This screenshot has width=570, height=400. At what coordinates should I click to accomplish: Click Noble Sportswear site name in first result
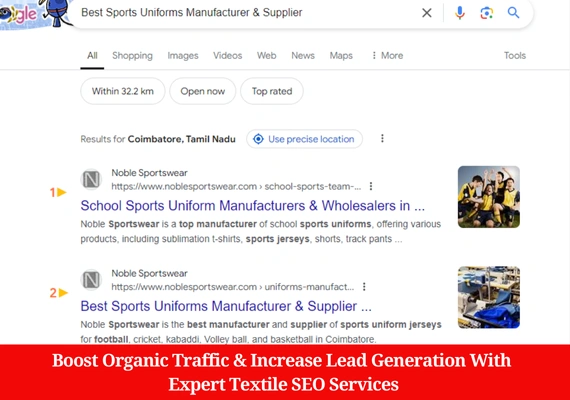tap(149, 173)
